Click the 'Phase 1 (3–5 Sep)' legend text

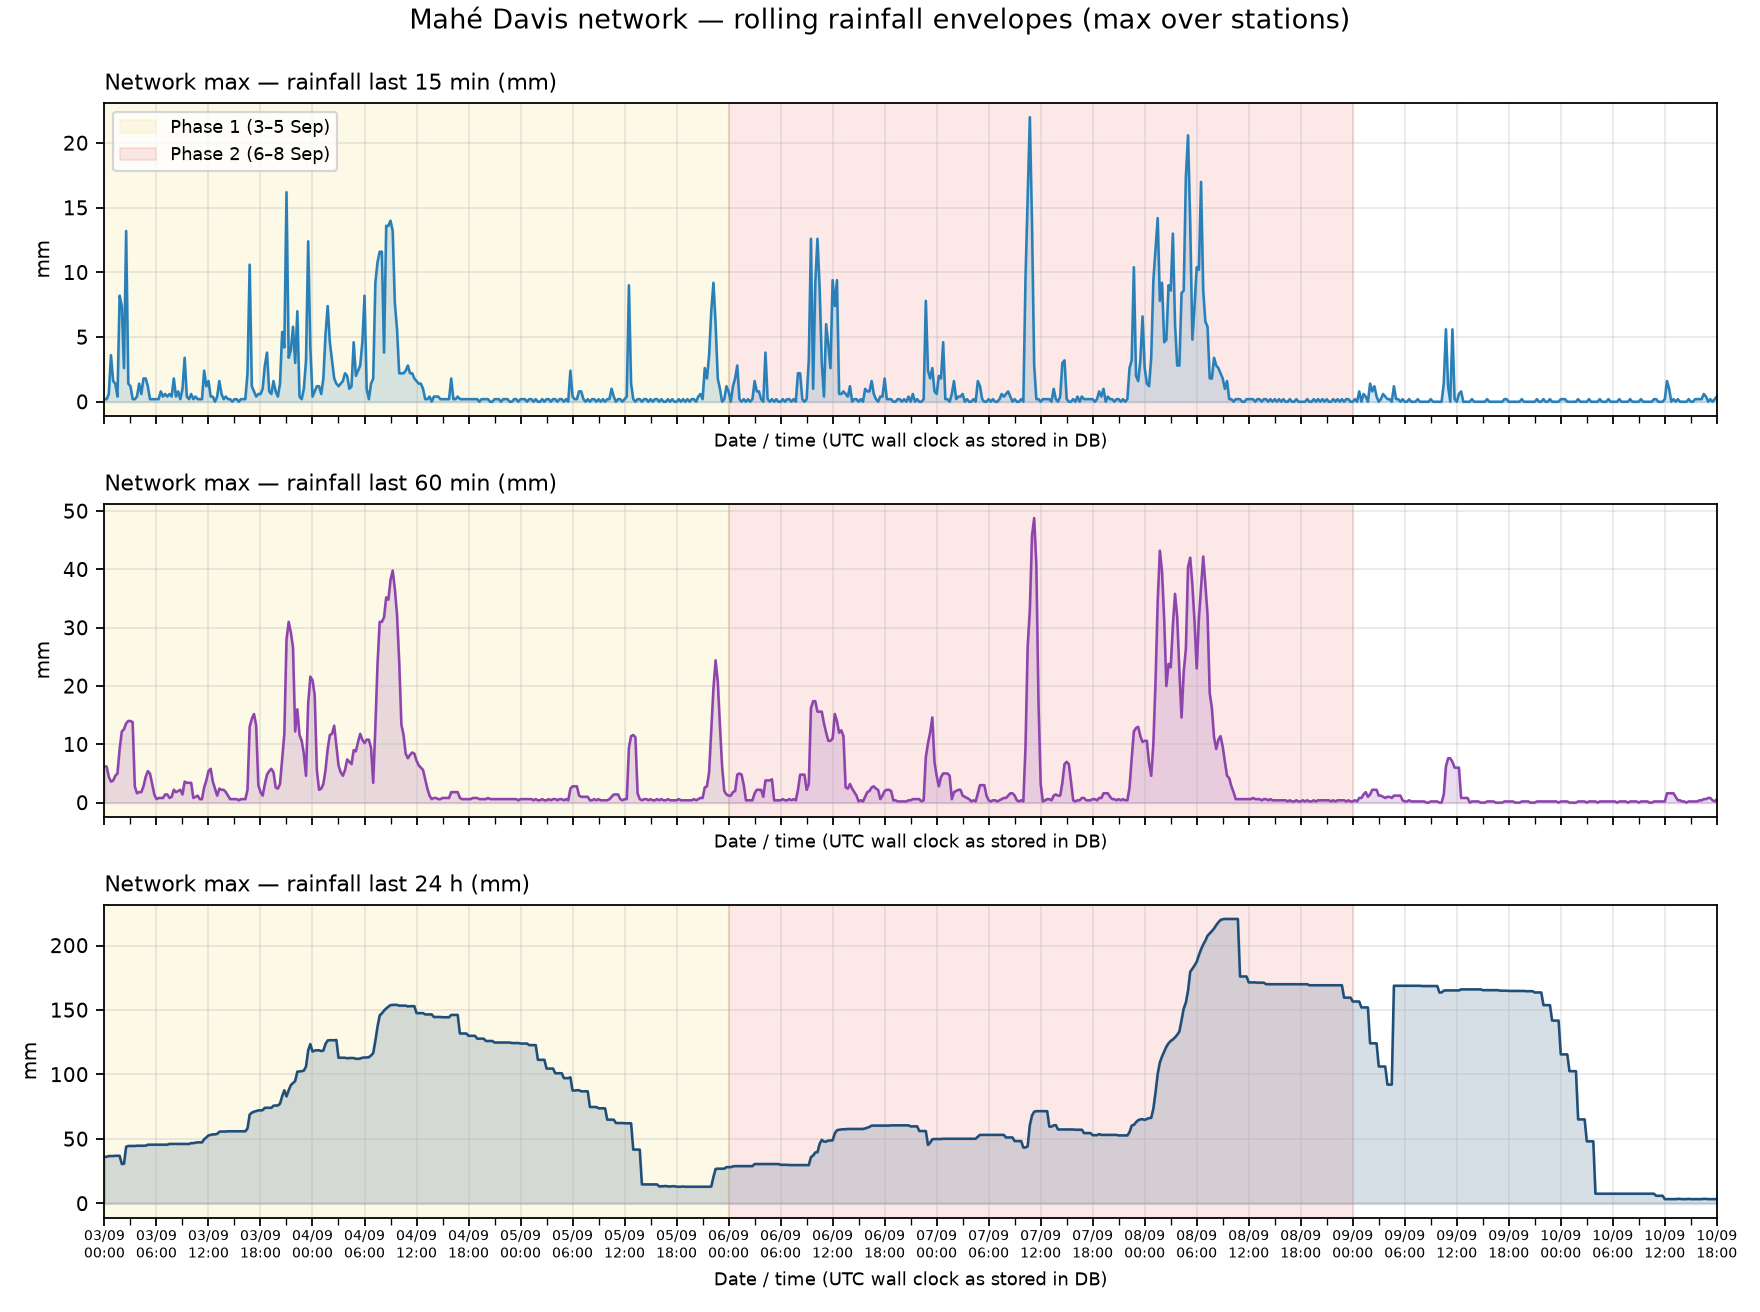pyautogui.click(x=250, y=127)
